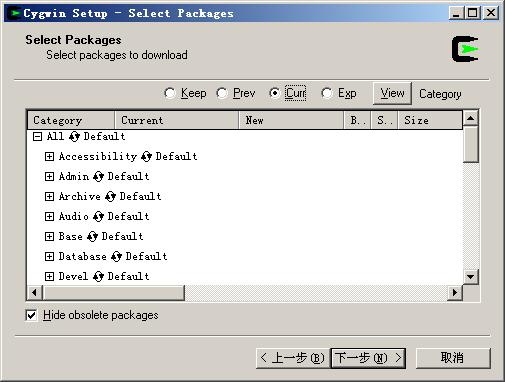This screenshot has width=505, height=382.
Task: Click the cycle icon next to All
Action: [x=74, y=136]
